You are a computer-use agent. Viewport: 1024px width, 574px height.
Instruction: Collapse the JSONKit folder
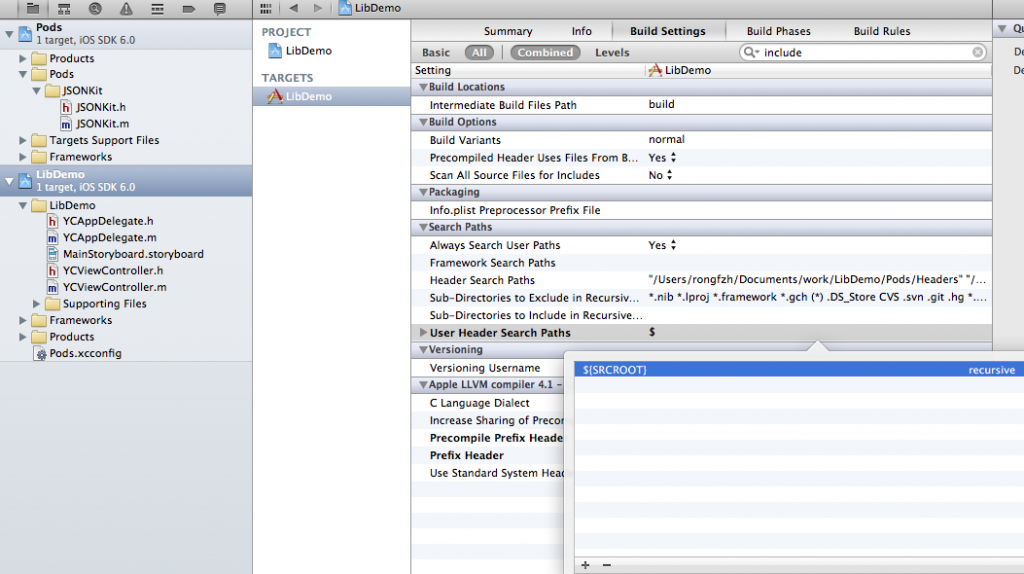(x=36, y=91)
